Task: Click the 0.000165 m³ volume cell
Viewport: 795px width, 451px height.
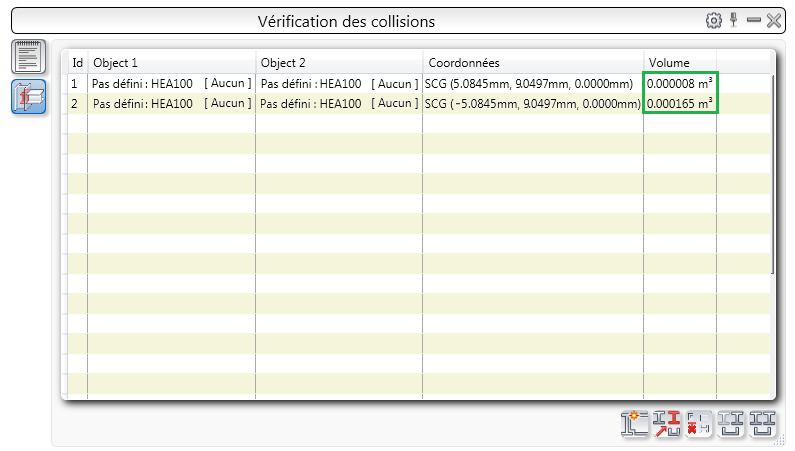Action: point(680,103)
